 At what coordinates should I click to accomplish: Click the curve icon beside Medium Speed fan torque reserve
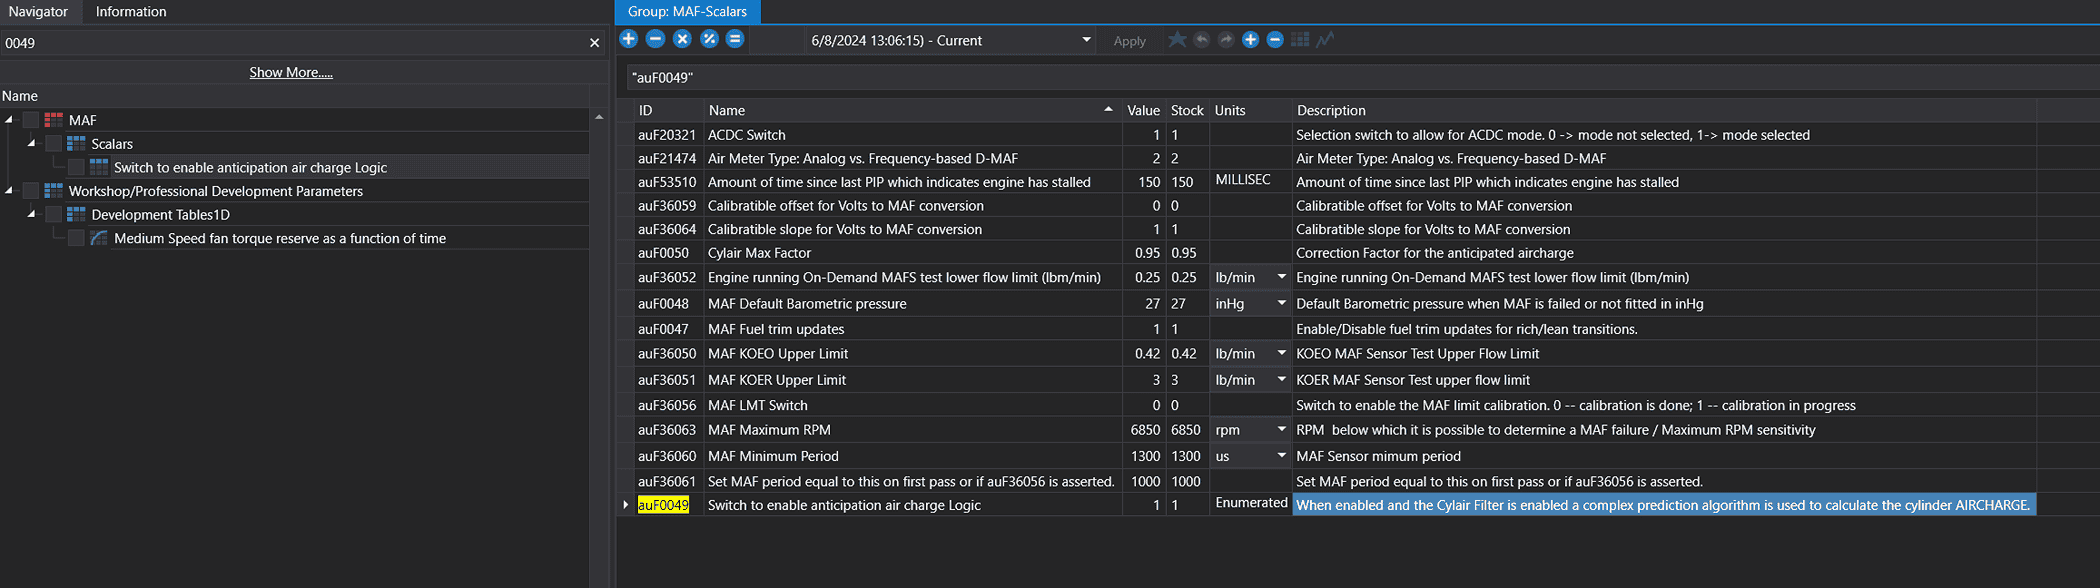[99, 238]
